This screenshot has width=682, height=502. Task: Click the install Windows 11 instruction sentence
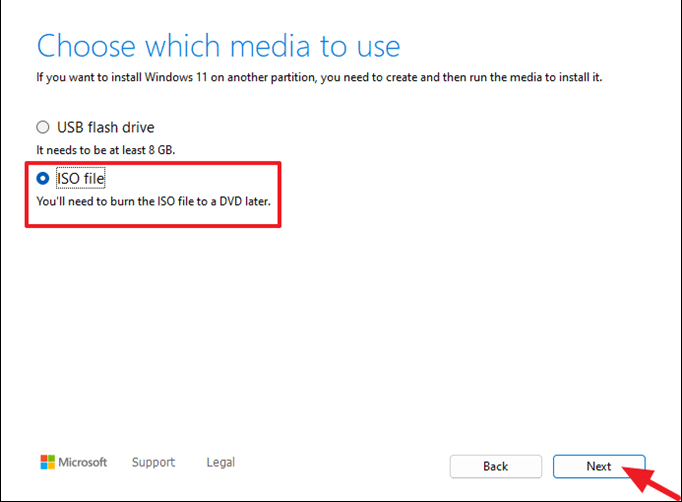(319, 77)
